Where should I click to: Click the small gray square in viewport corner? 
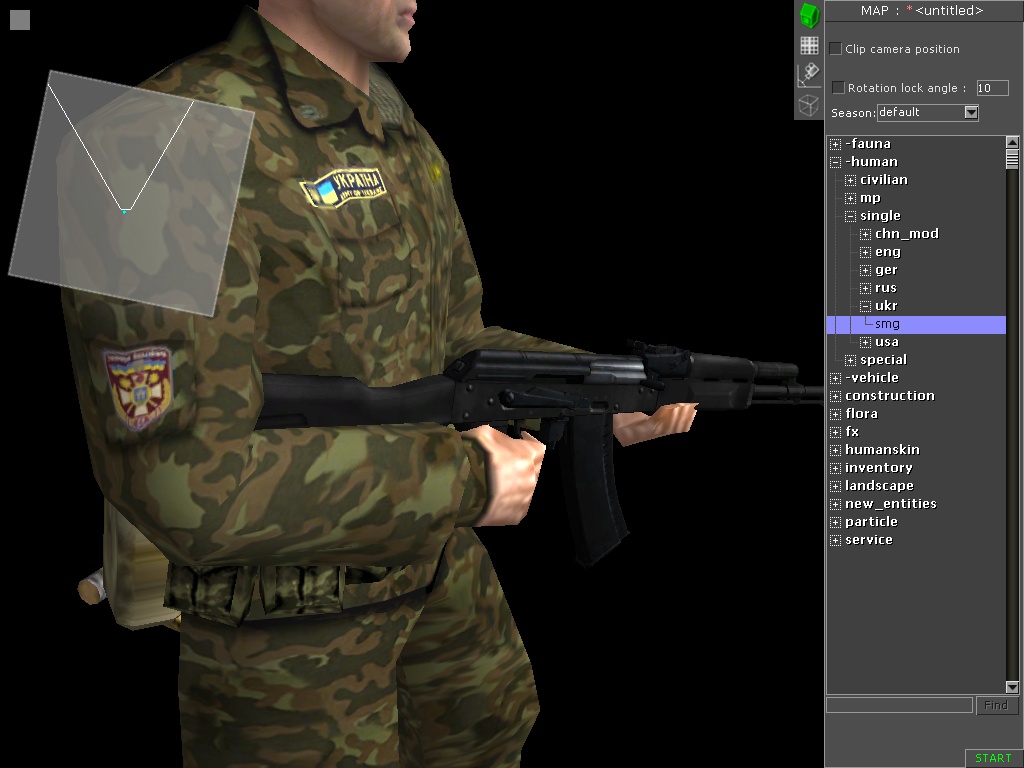(20, 20)
